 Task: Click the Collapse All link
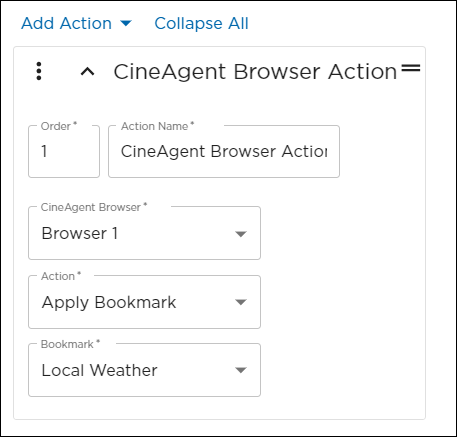coord(201,24)
